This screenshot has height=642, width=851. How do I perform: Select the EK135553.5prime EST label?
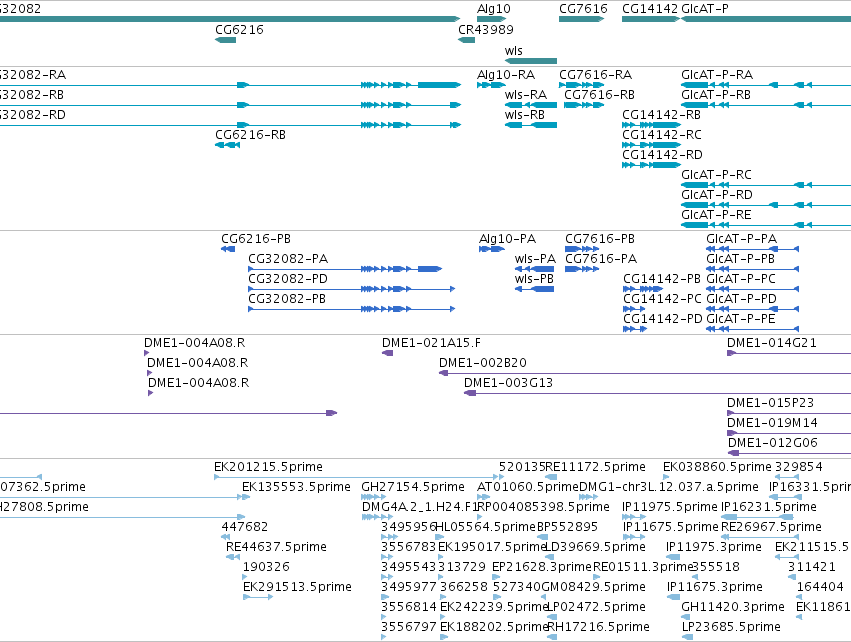(x=296, y=487)
